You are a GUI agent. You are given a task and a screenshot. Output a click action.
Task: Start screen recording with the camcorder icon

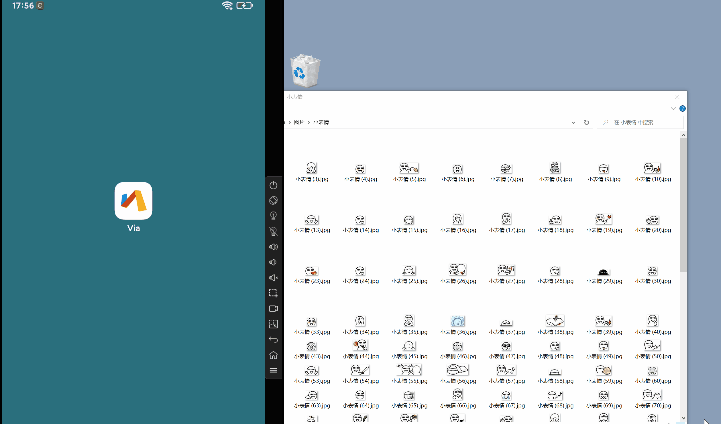tap(273, 309)
